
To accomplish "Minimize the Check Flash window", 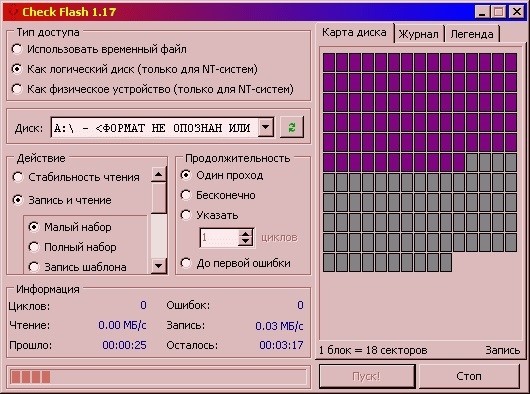I will (x=482, y=12).
